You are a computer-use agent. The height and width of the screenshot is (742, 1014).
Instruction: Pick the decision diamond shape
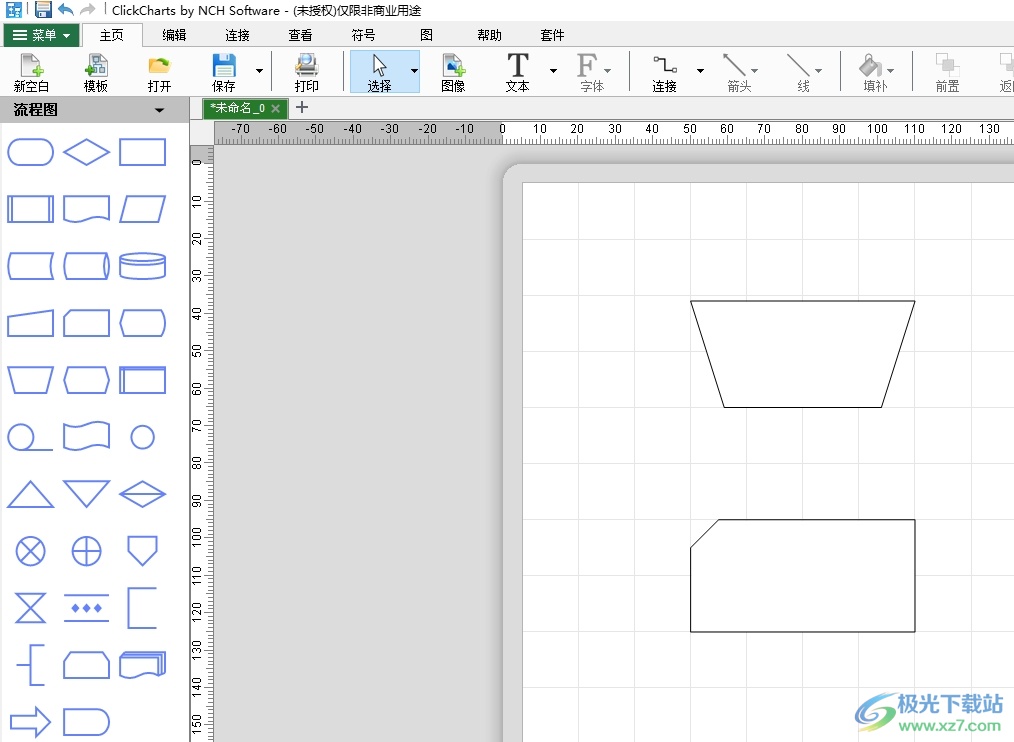point(87,153)
